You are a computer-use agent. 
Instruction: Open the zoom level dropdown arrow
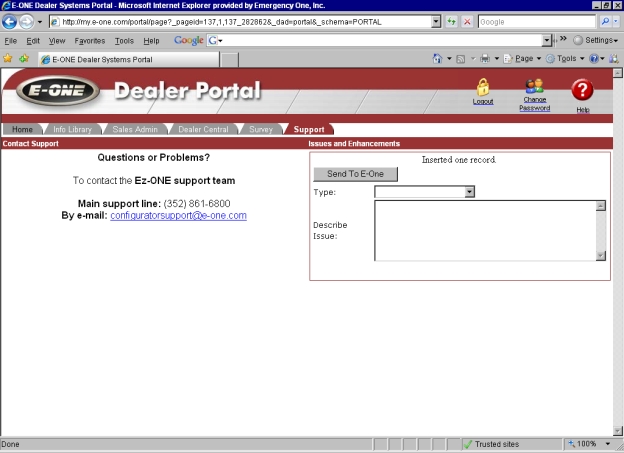coord(608,444)
